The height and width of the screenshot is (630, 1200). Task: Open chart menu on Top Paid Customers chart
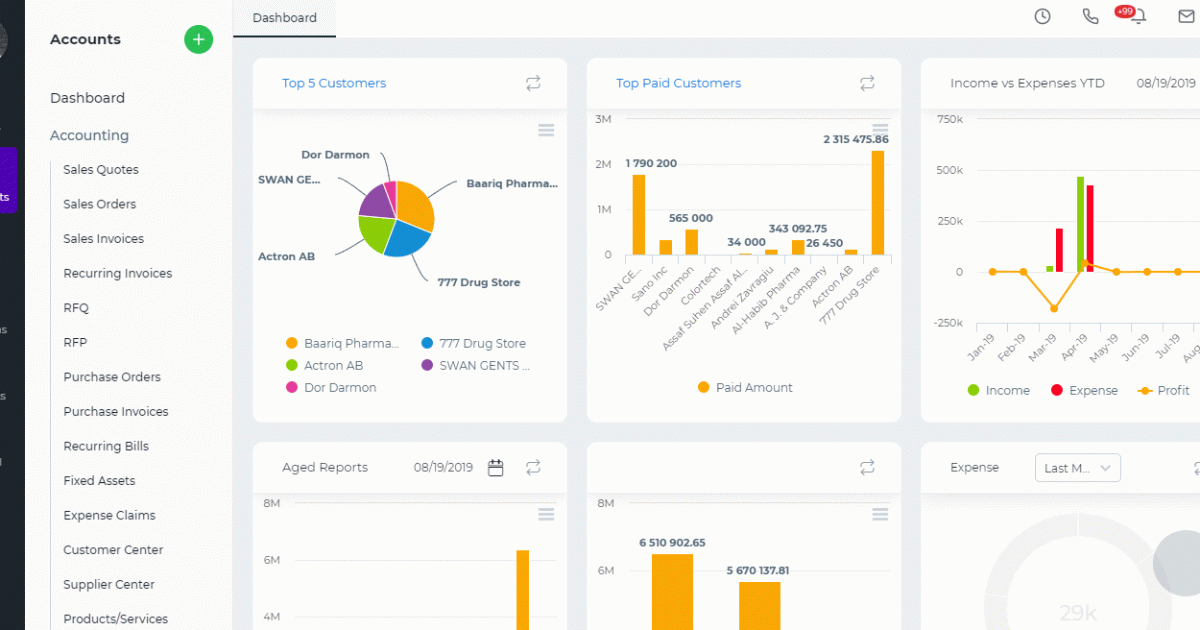tap(880, 130)
